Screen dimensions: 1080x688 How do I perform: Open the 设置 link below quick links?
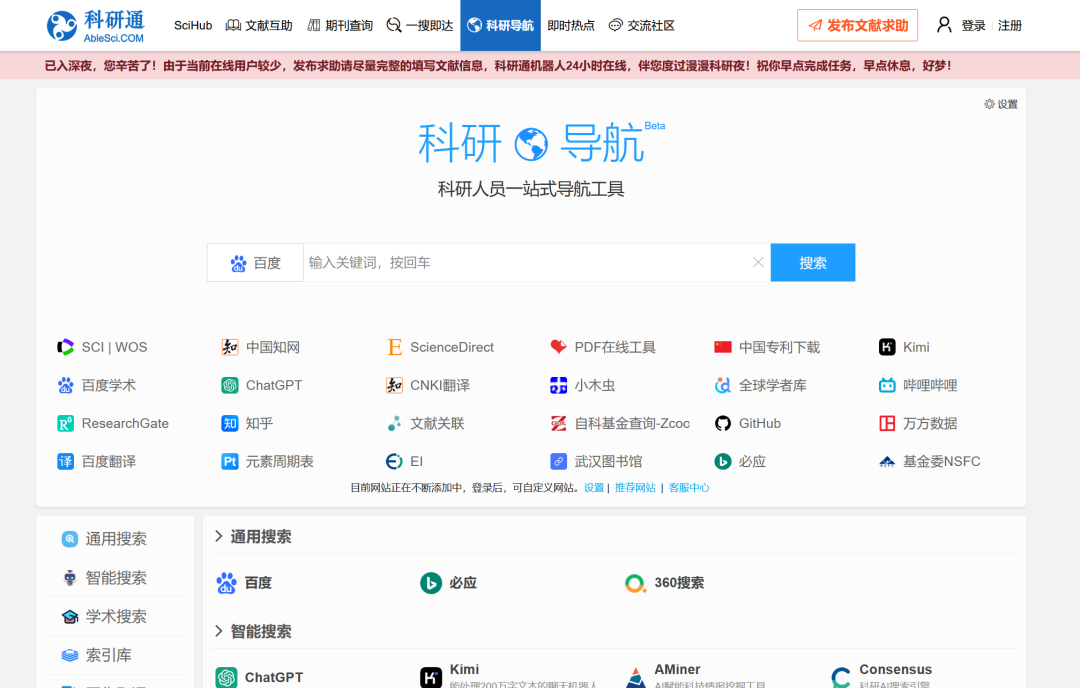(x=594, y=488)
